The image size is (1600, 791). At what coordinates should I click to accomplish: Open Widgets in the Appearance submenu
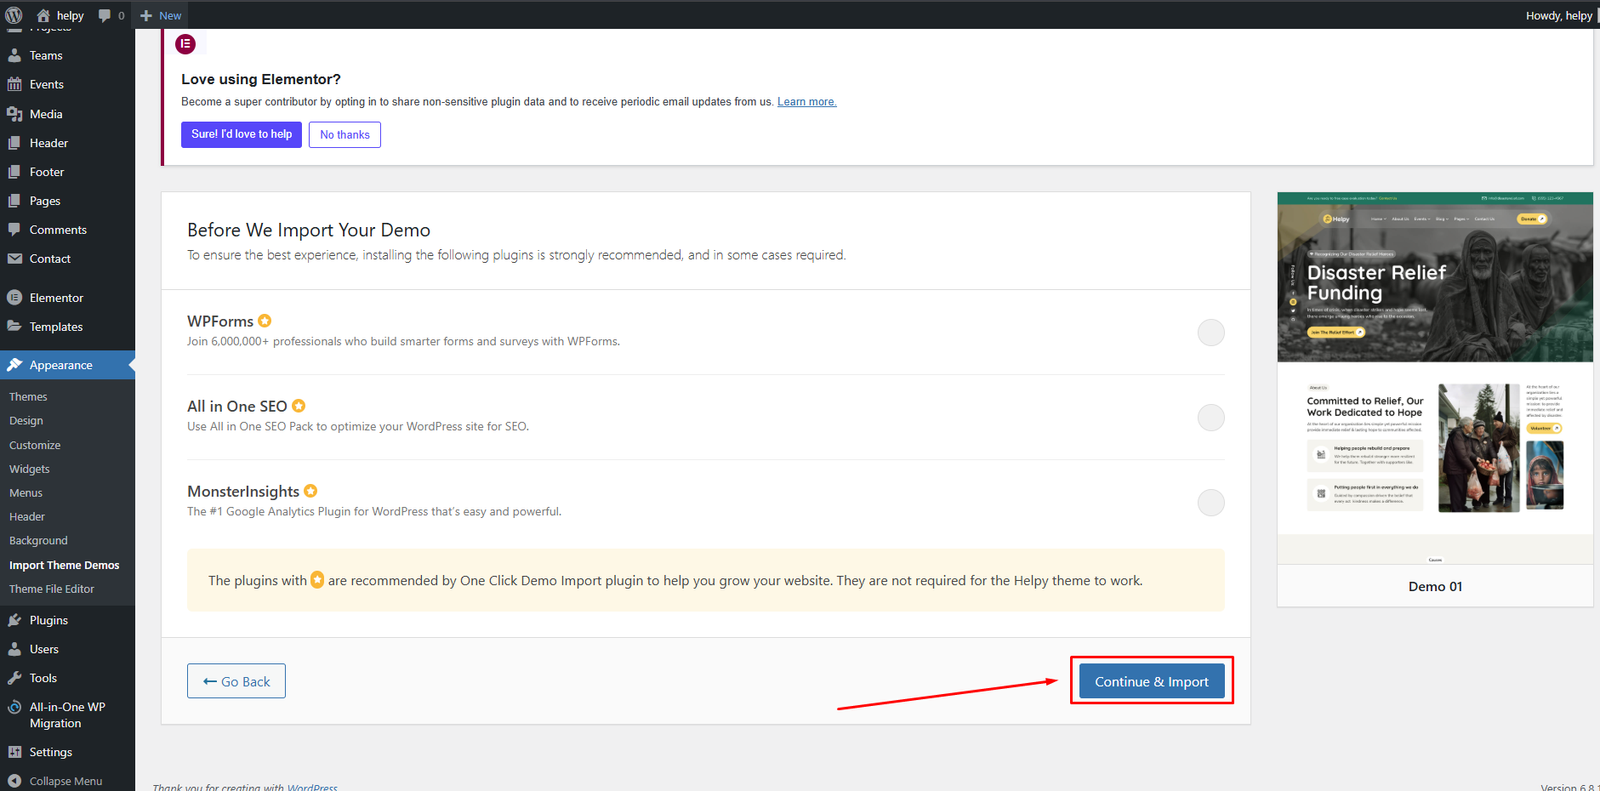coord(29,469)
